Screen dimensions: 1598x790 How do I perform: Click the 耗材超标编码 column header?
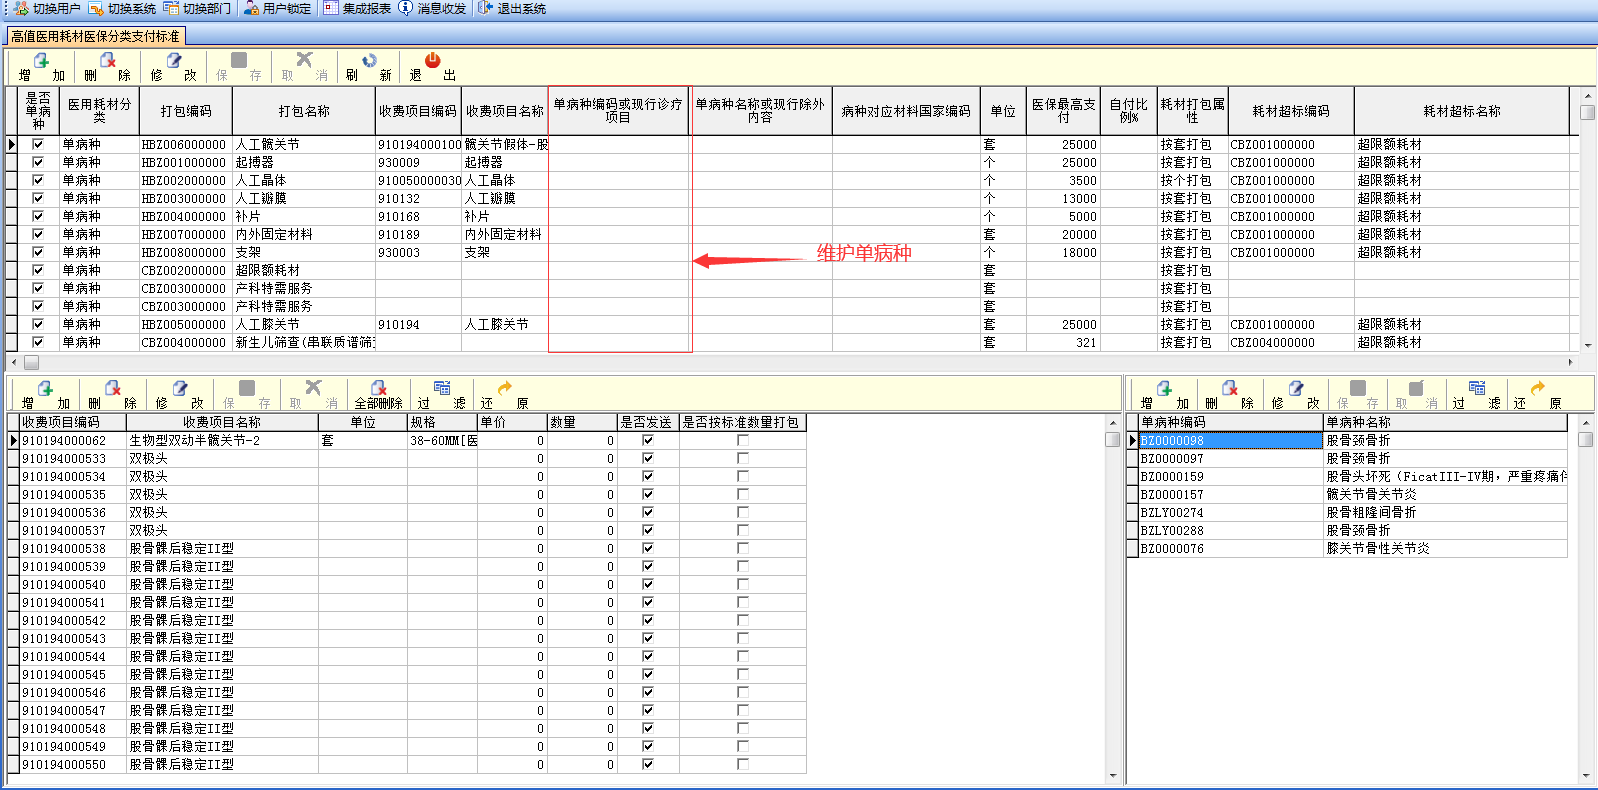pos(1291,111)
